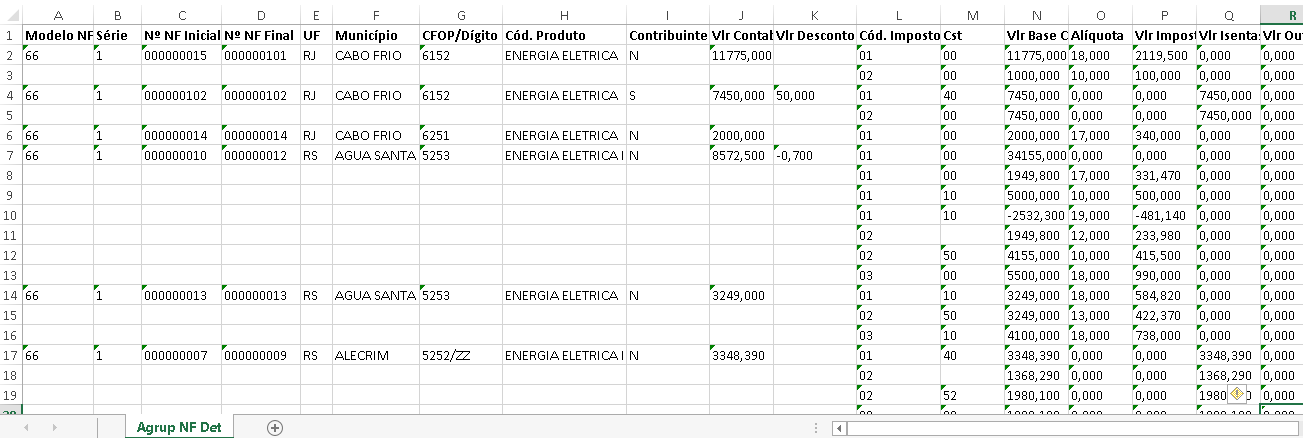Select the cell with CFOP 5252/ZZ
The height and width of the screenshot is (438, 1303).
pyautogui.click(x=461, y=355)
